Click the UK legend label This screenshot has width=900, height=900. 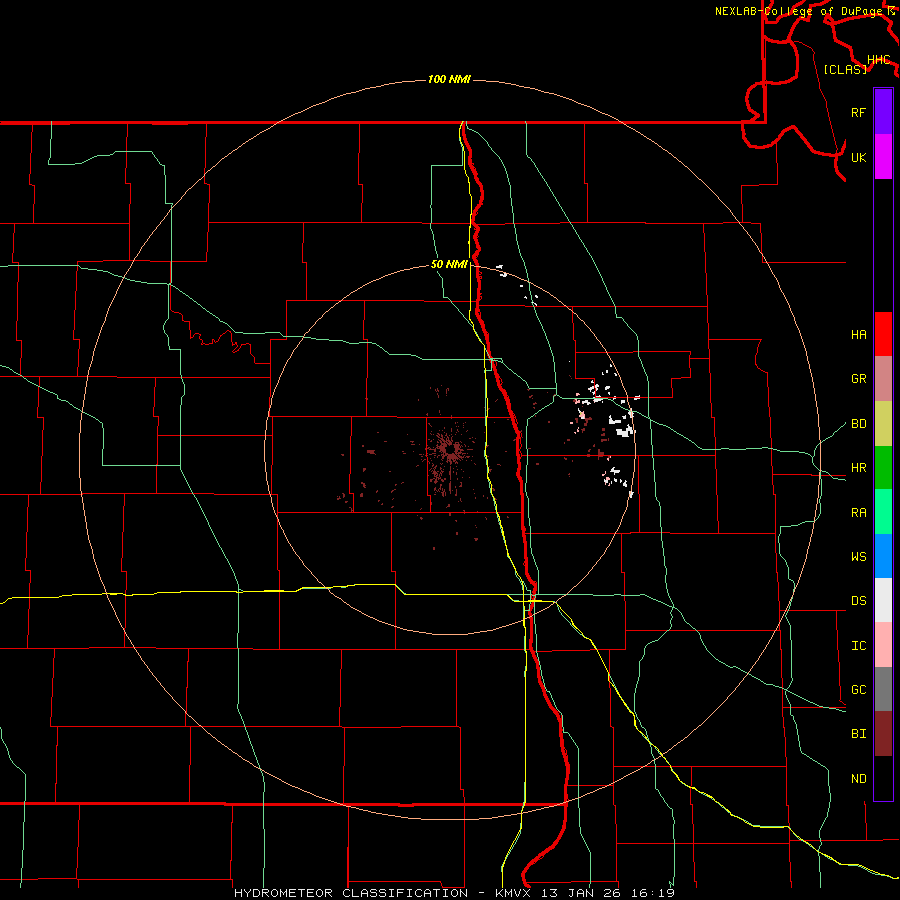coord(858,157)
